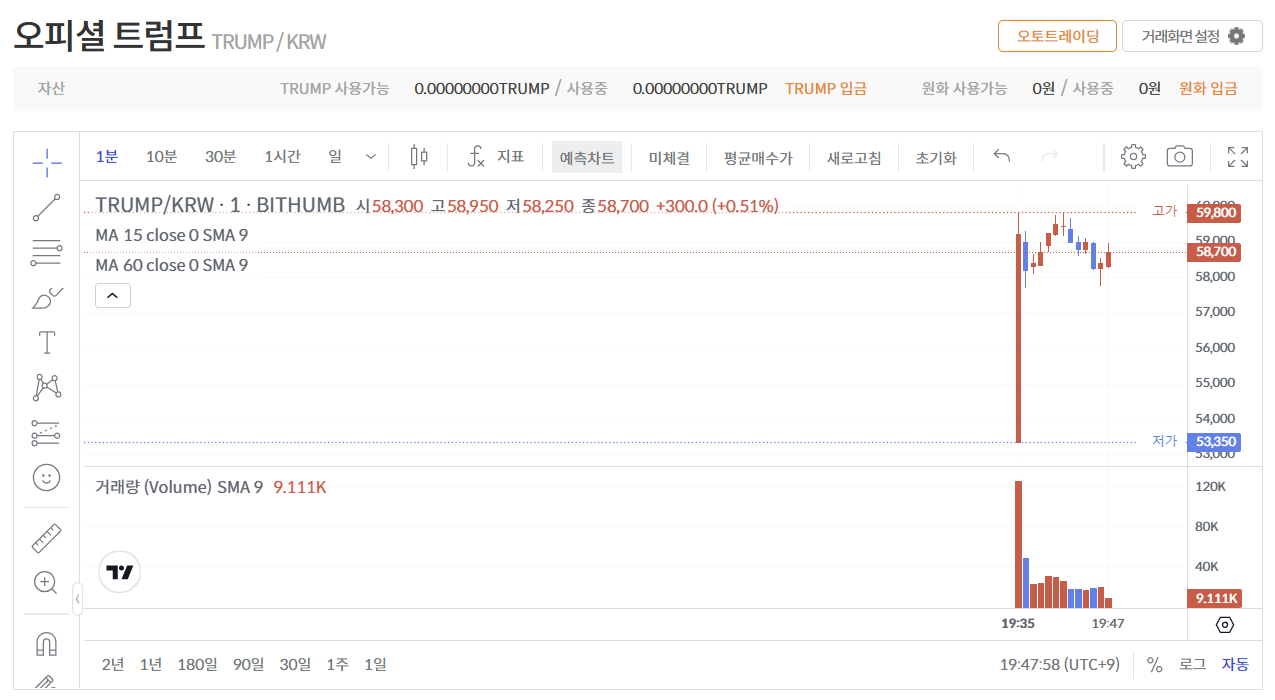
Task: Open 오토트레이딩 auto trading
Action: coord(1057,36)
